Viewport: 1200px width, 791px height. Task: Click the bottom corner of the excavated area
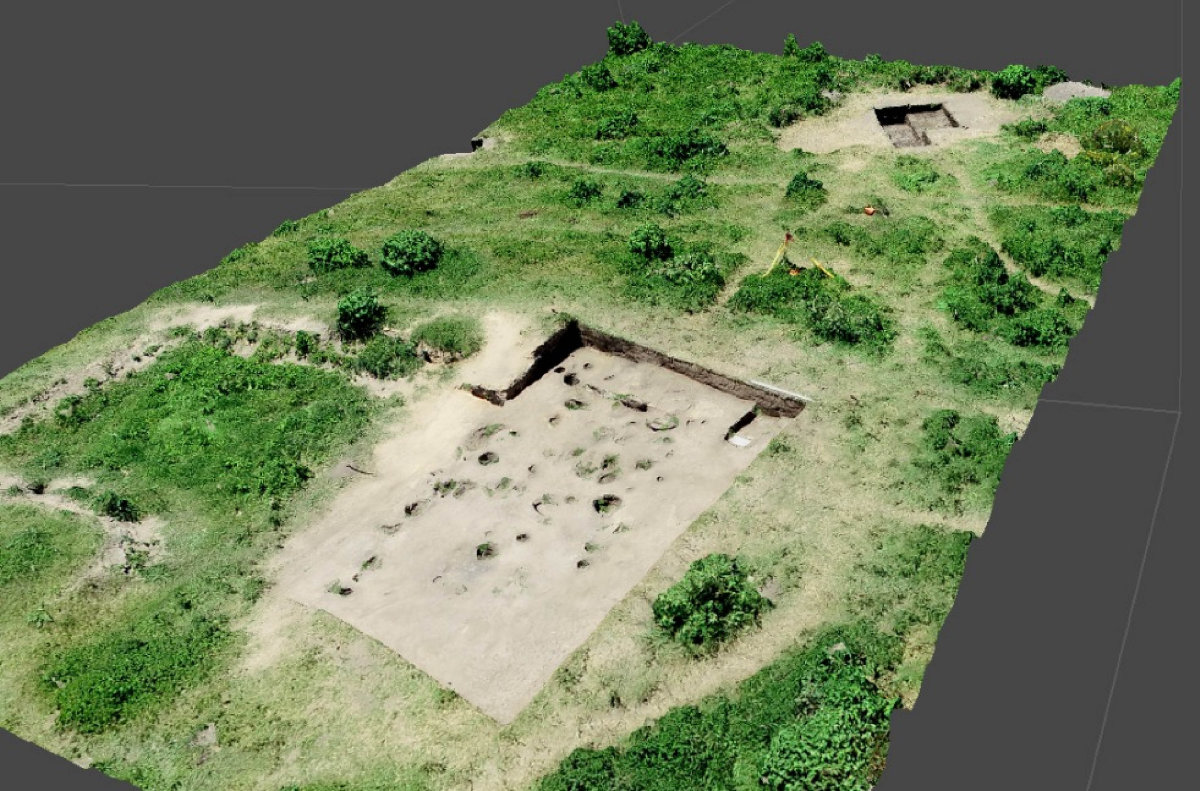coord(502,719)
